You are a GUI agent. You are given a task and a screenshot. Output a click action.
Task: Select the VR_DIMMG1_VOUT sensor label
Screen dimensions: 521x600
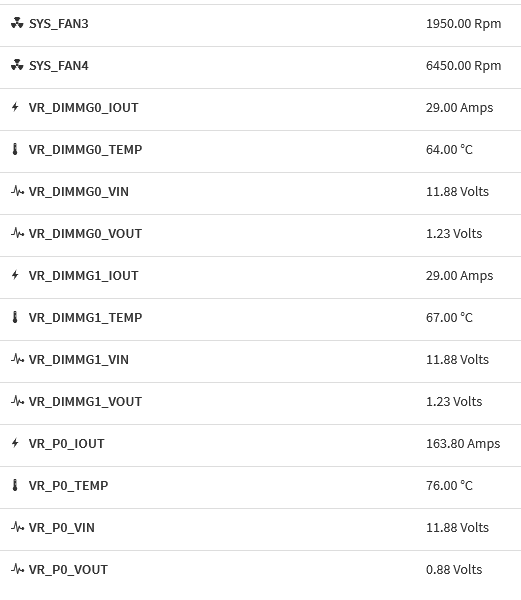click(x=85, y=401)
